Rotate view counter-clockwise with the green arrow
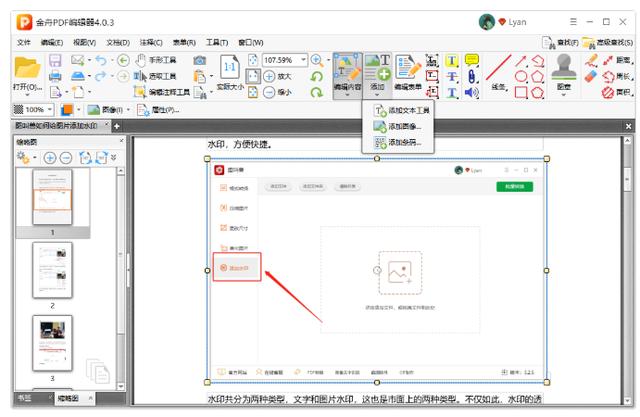 317,76
